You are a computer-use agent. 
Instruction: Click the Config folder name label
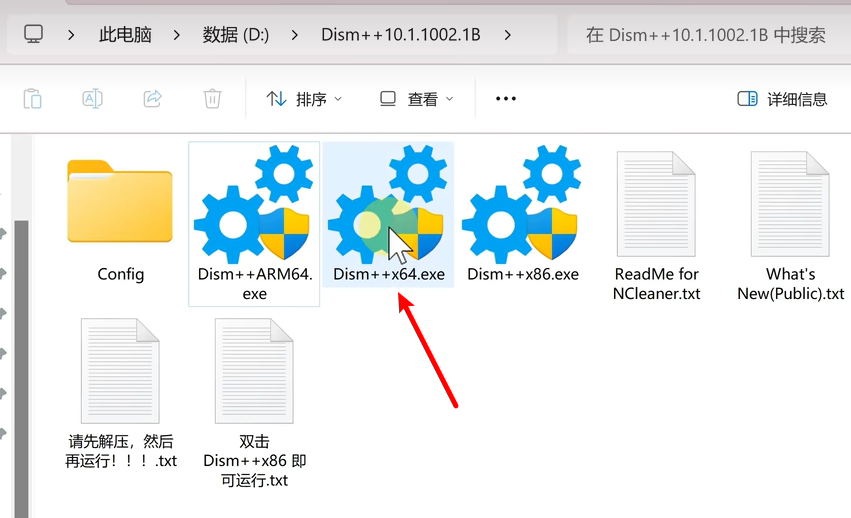[120, 274]
